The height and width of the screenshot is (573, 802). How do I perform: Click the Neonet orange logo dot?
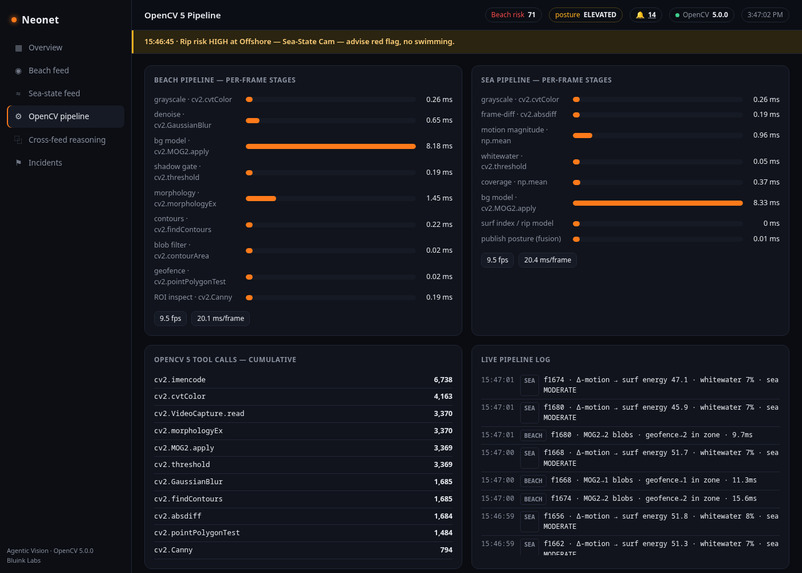pos(14,20)
